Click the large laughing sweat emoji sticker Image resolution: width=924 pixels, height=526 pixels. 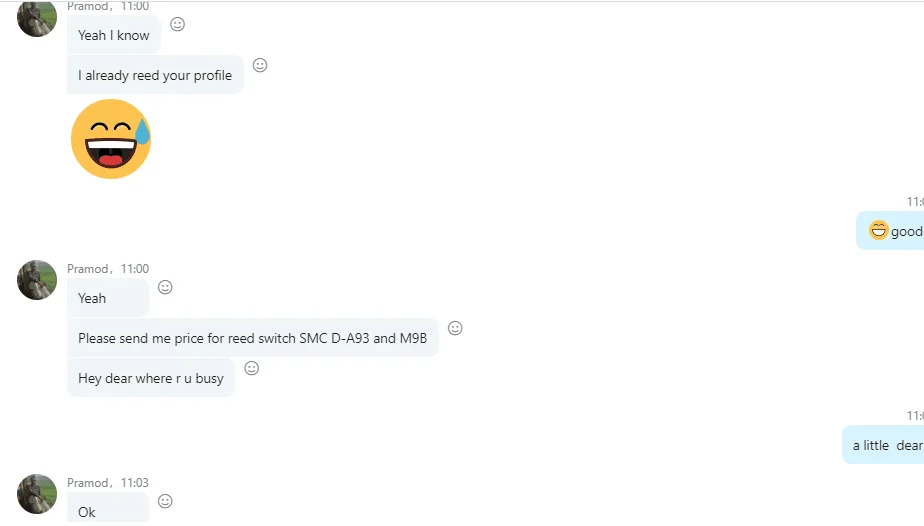click(x=111, y=139)
